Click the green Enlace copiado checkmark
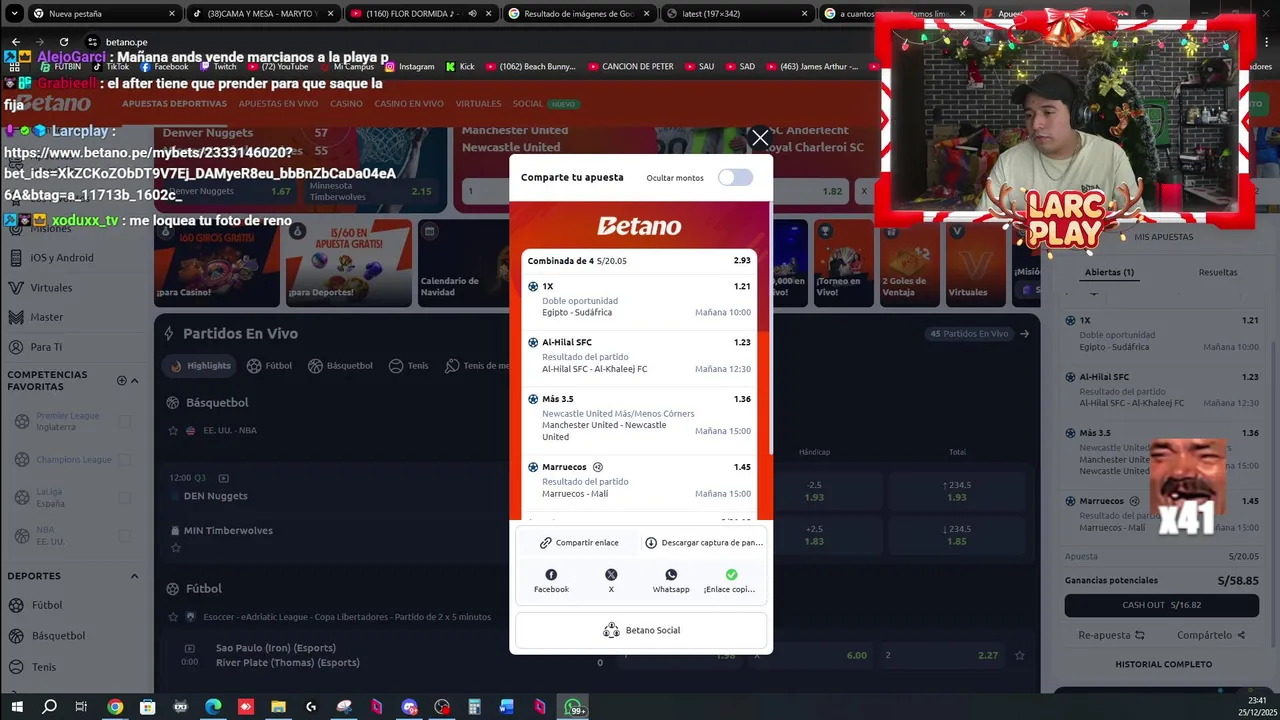 click(731, 575)
